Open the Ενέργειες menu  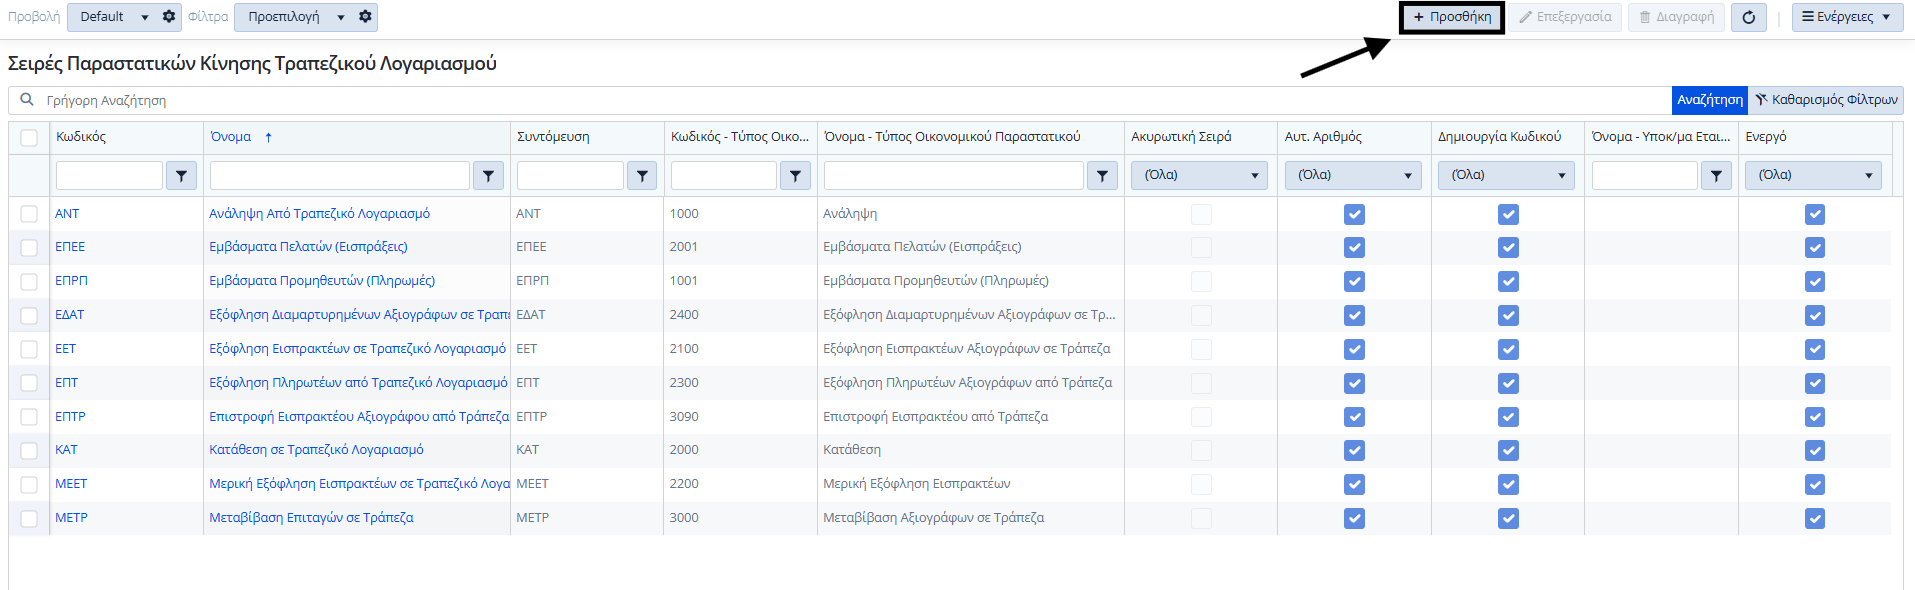click(1847, 17)
